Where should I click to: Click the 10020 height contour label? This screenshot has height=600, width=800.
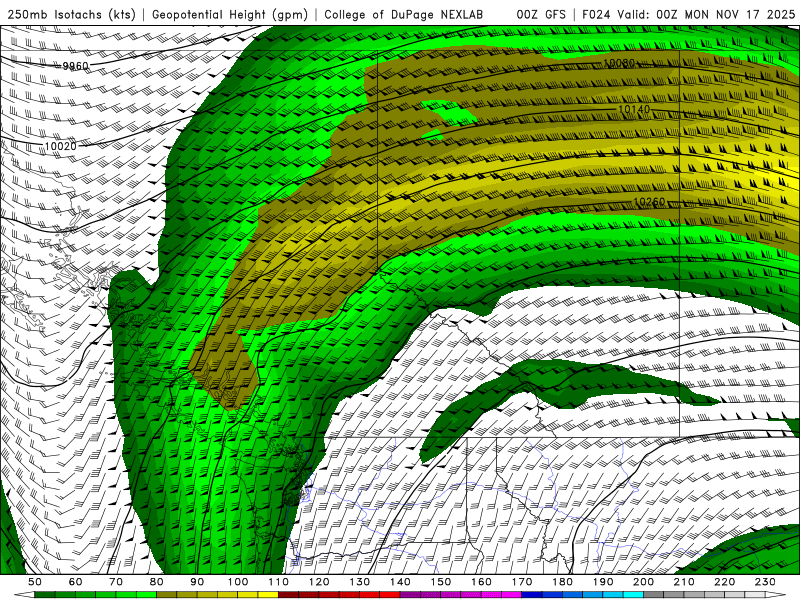(x=60, y=146)
